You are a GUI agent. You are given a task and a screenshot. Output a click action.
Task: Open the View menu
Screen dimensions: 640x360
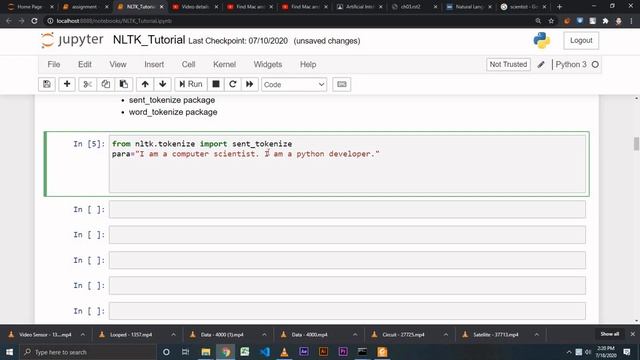click(x=118, y=64)
